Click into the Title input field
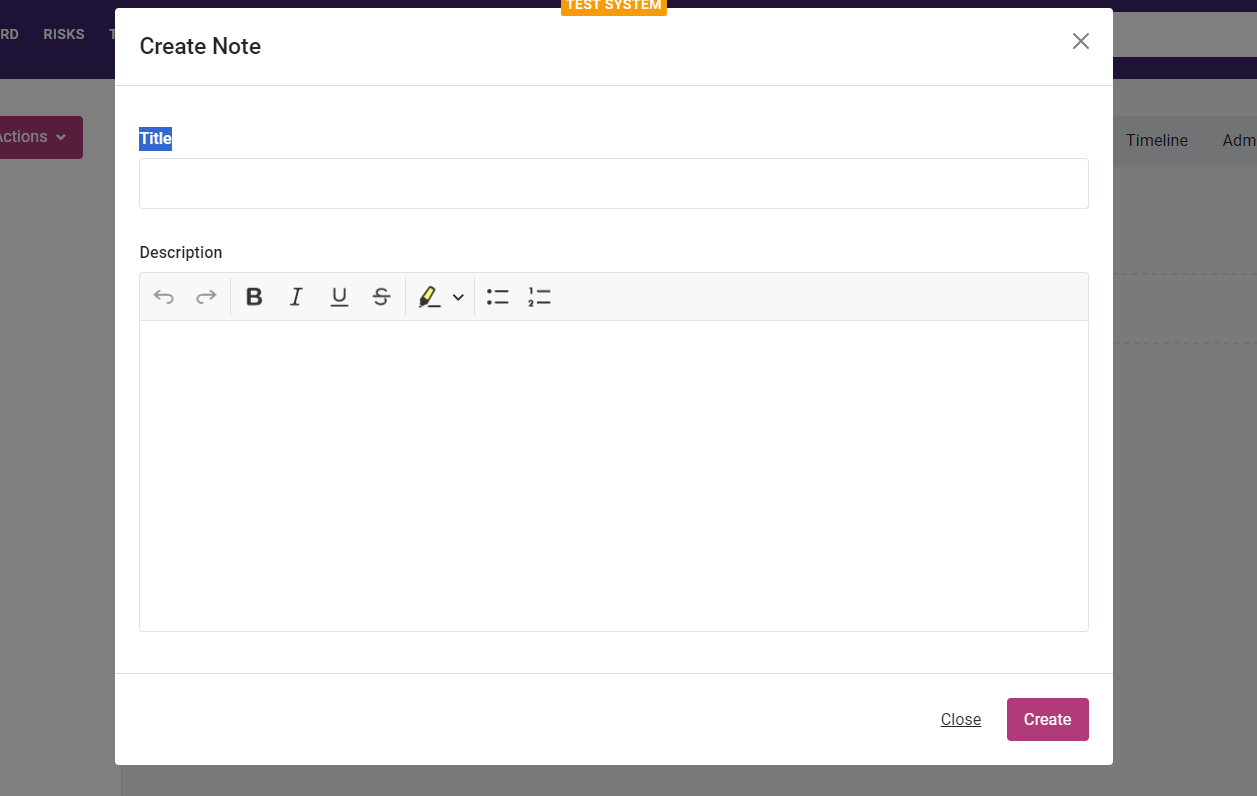The height and width of the screenshot is (796, 1257). (x=613, y=184)
